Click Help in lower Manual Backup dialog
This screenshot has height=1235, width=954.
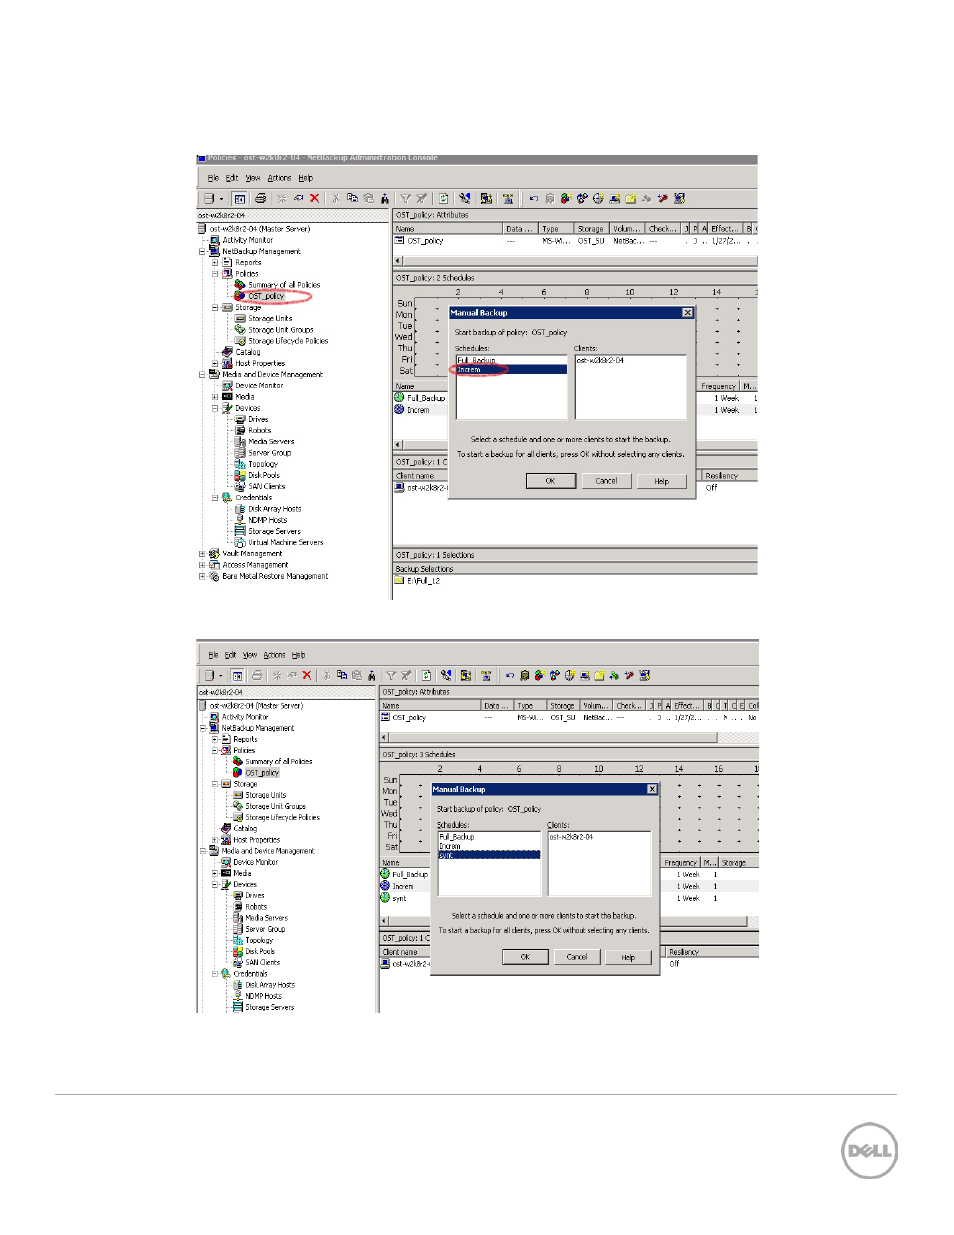click(x=628, y=957)
